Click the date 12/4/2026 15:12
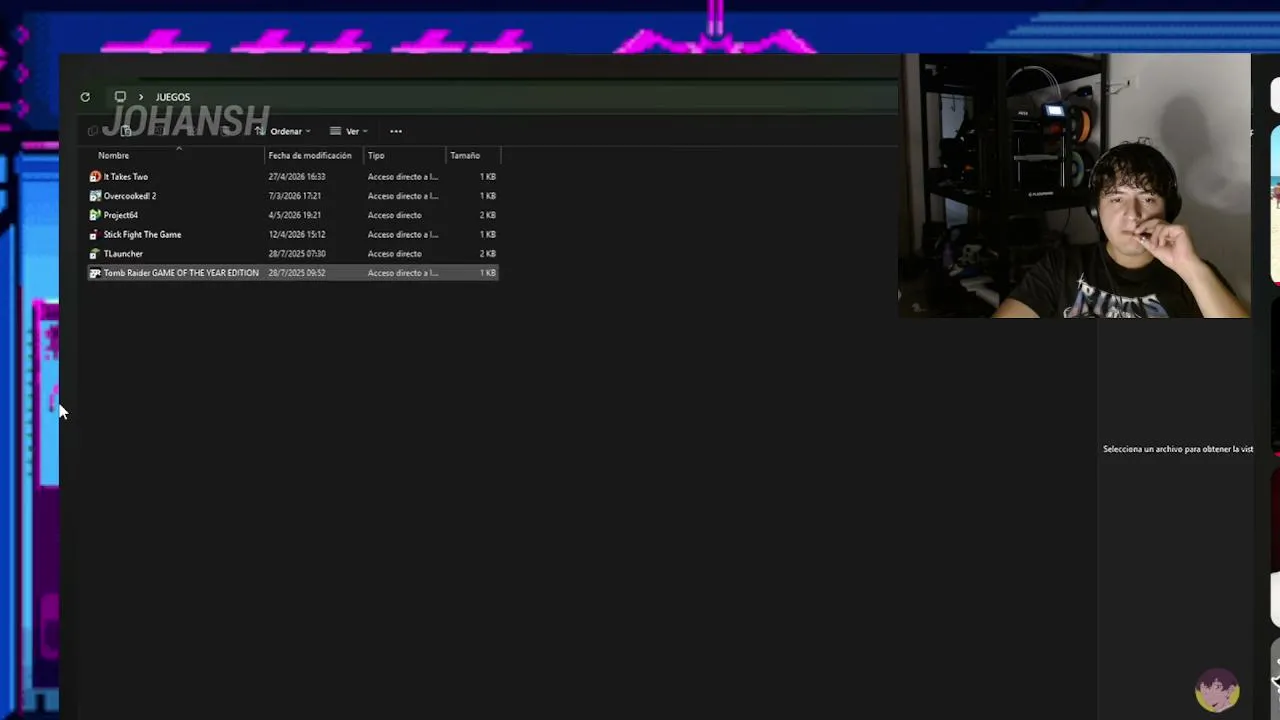Viewport: 1280px width, 720px height. pos(297,235)
